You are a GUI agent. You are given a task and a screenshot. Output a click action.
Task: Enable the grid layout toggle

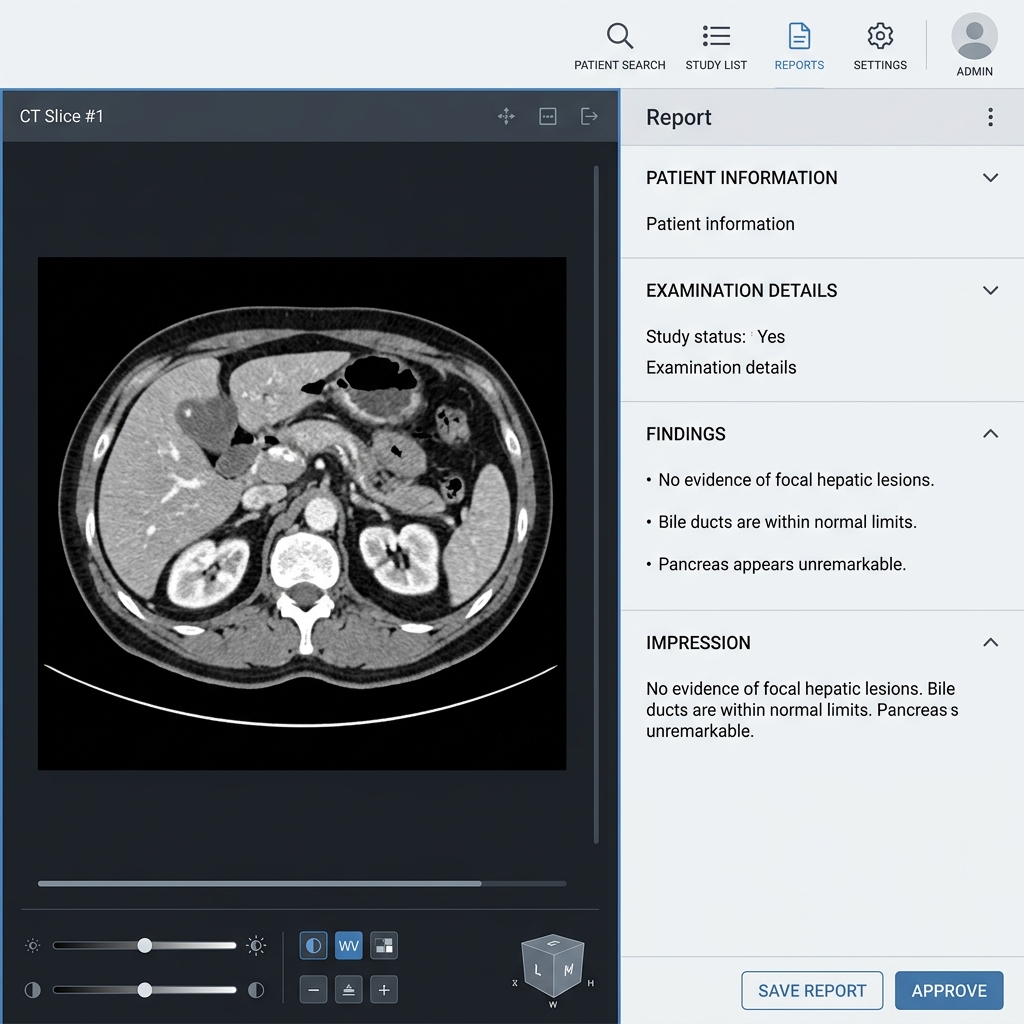click(x=385, y=945)
